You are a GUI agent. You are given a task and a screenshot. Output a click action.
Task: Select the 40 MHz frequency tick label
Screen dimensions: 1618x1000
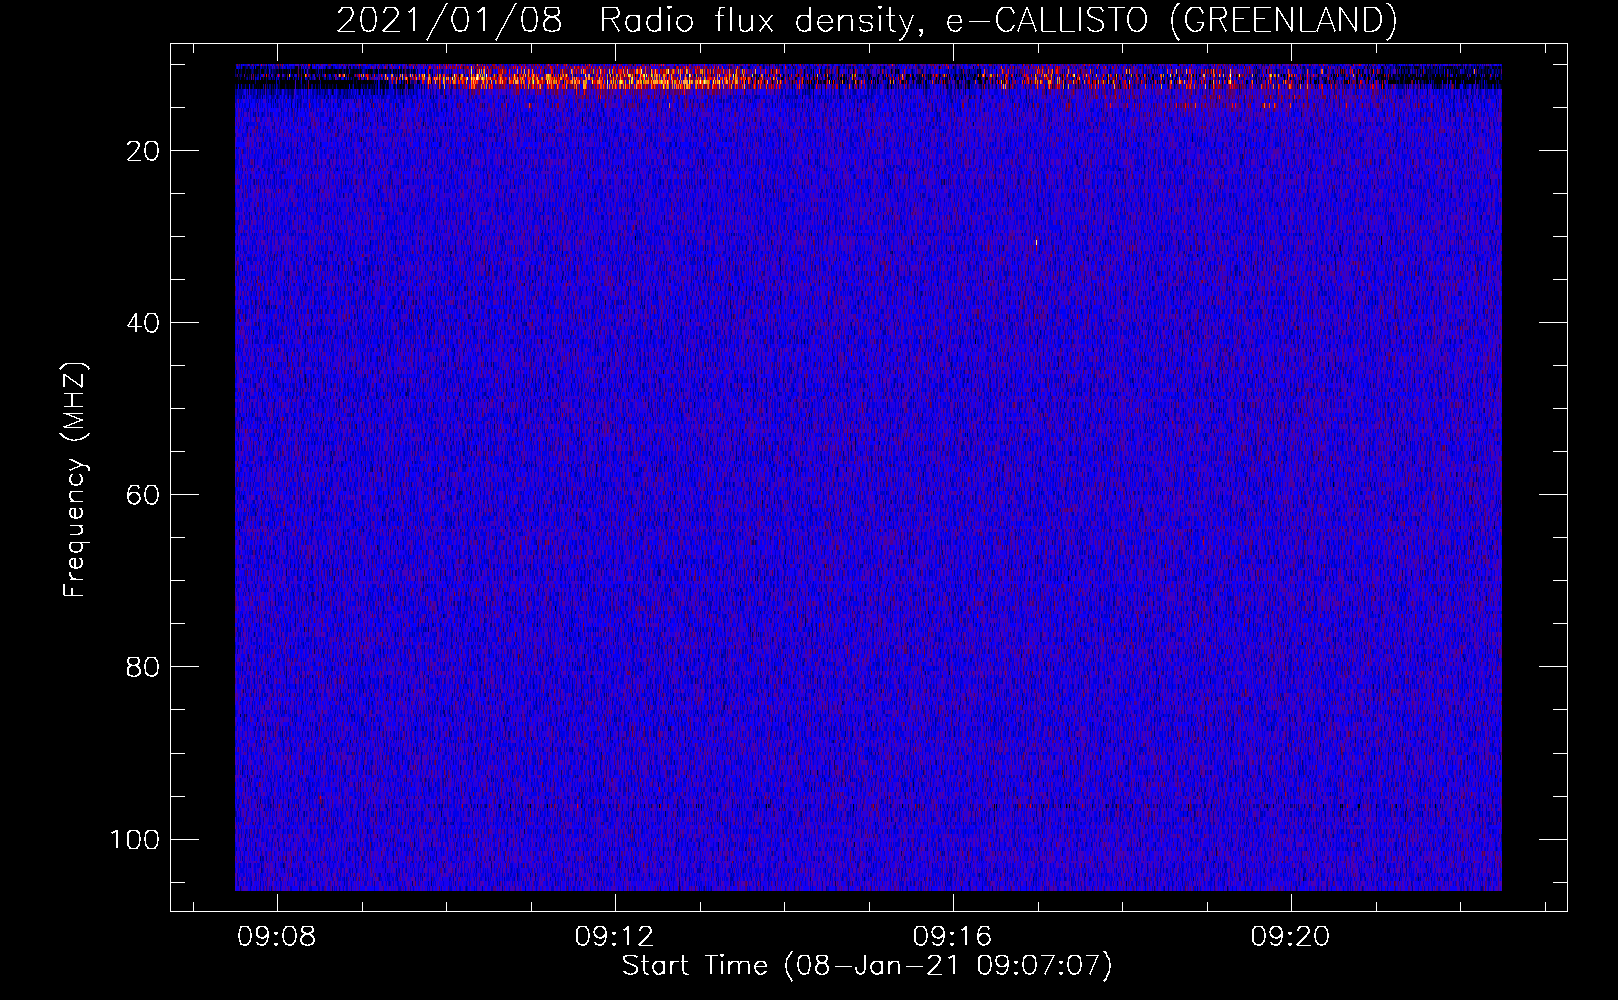144,323
